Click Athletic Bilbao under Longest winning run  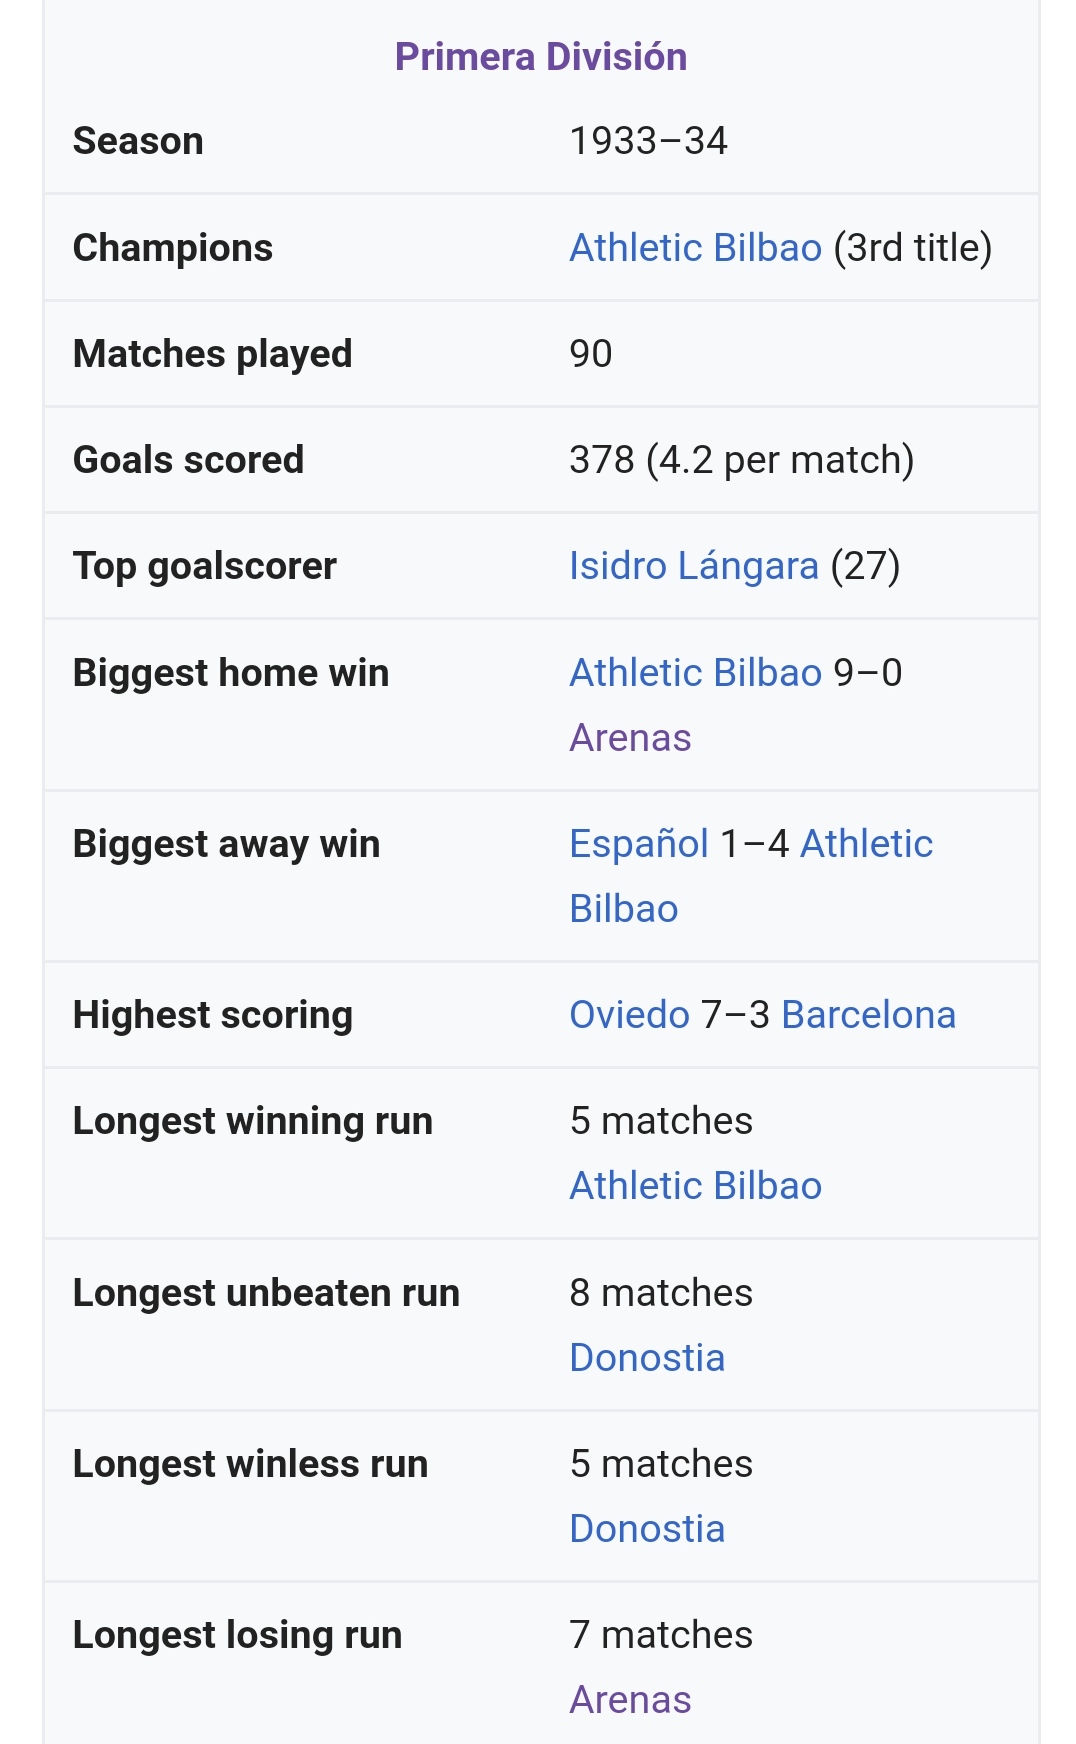click(x=695, y=1186)
